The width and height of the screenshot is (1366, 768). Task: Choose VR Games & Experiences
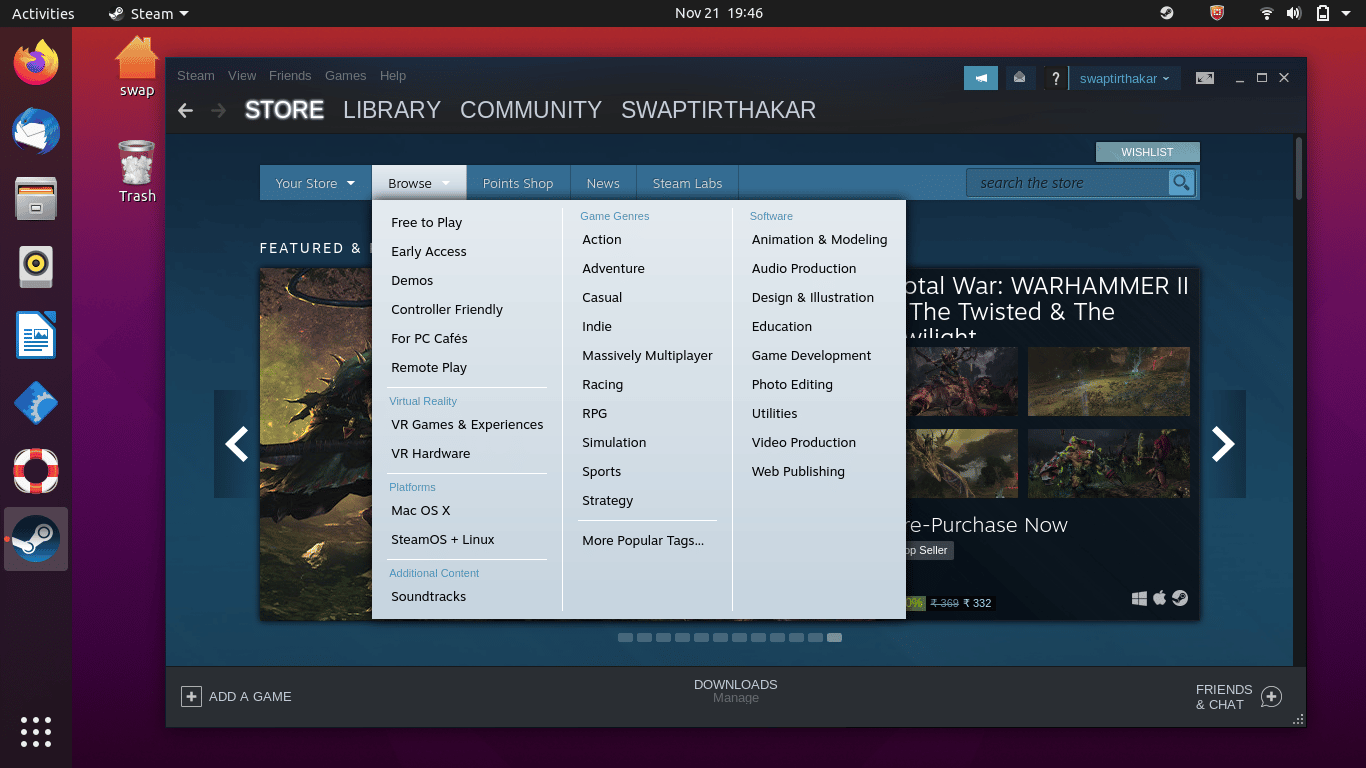[x=467, y=424]
